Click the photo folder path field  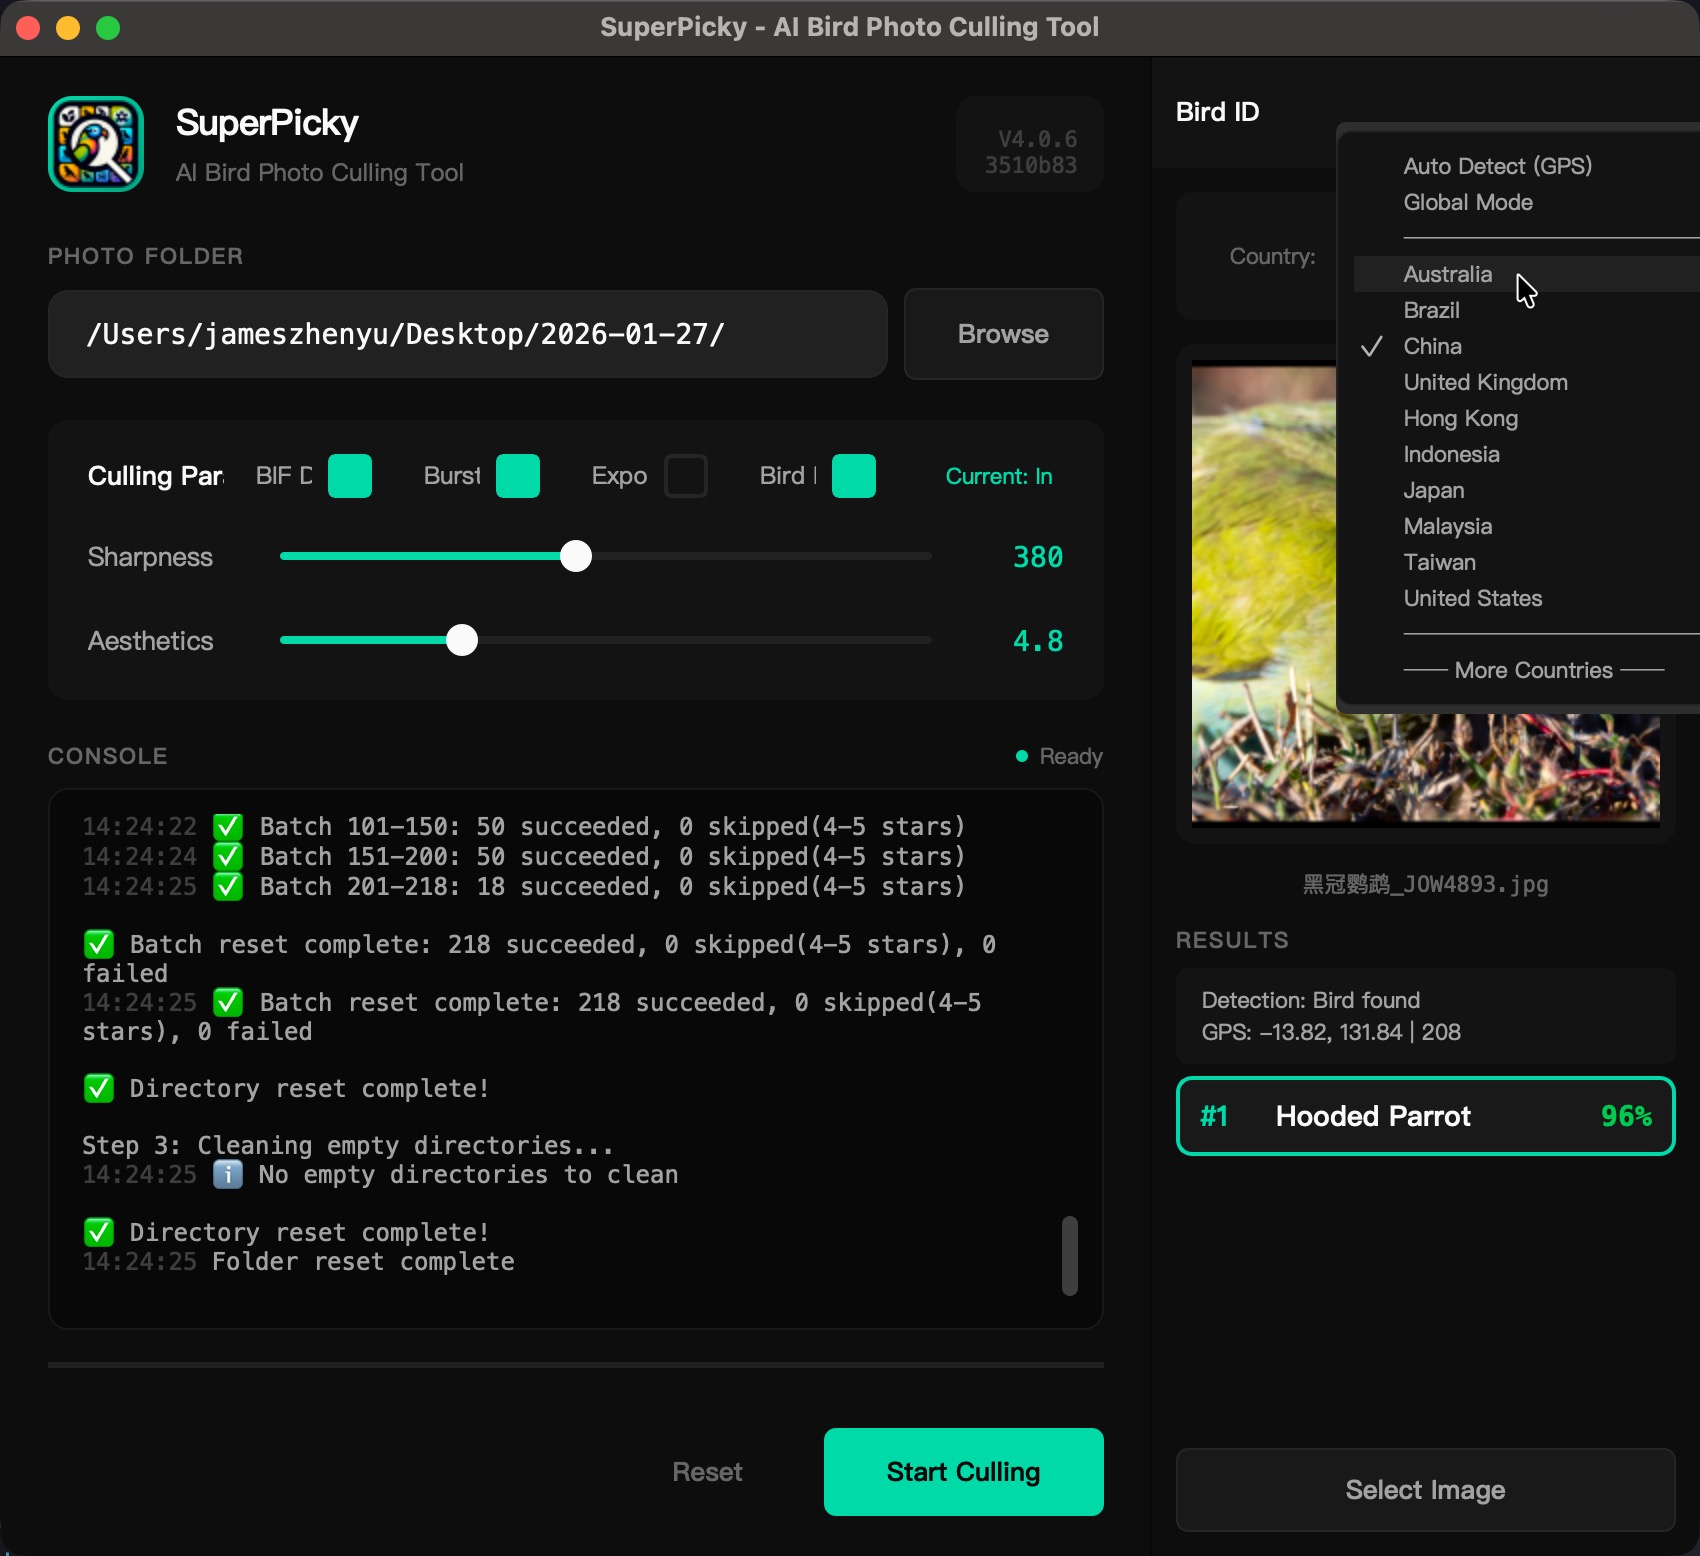467,334
